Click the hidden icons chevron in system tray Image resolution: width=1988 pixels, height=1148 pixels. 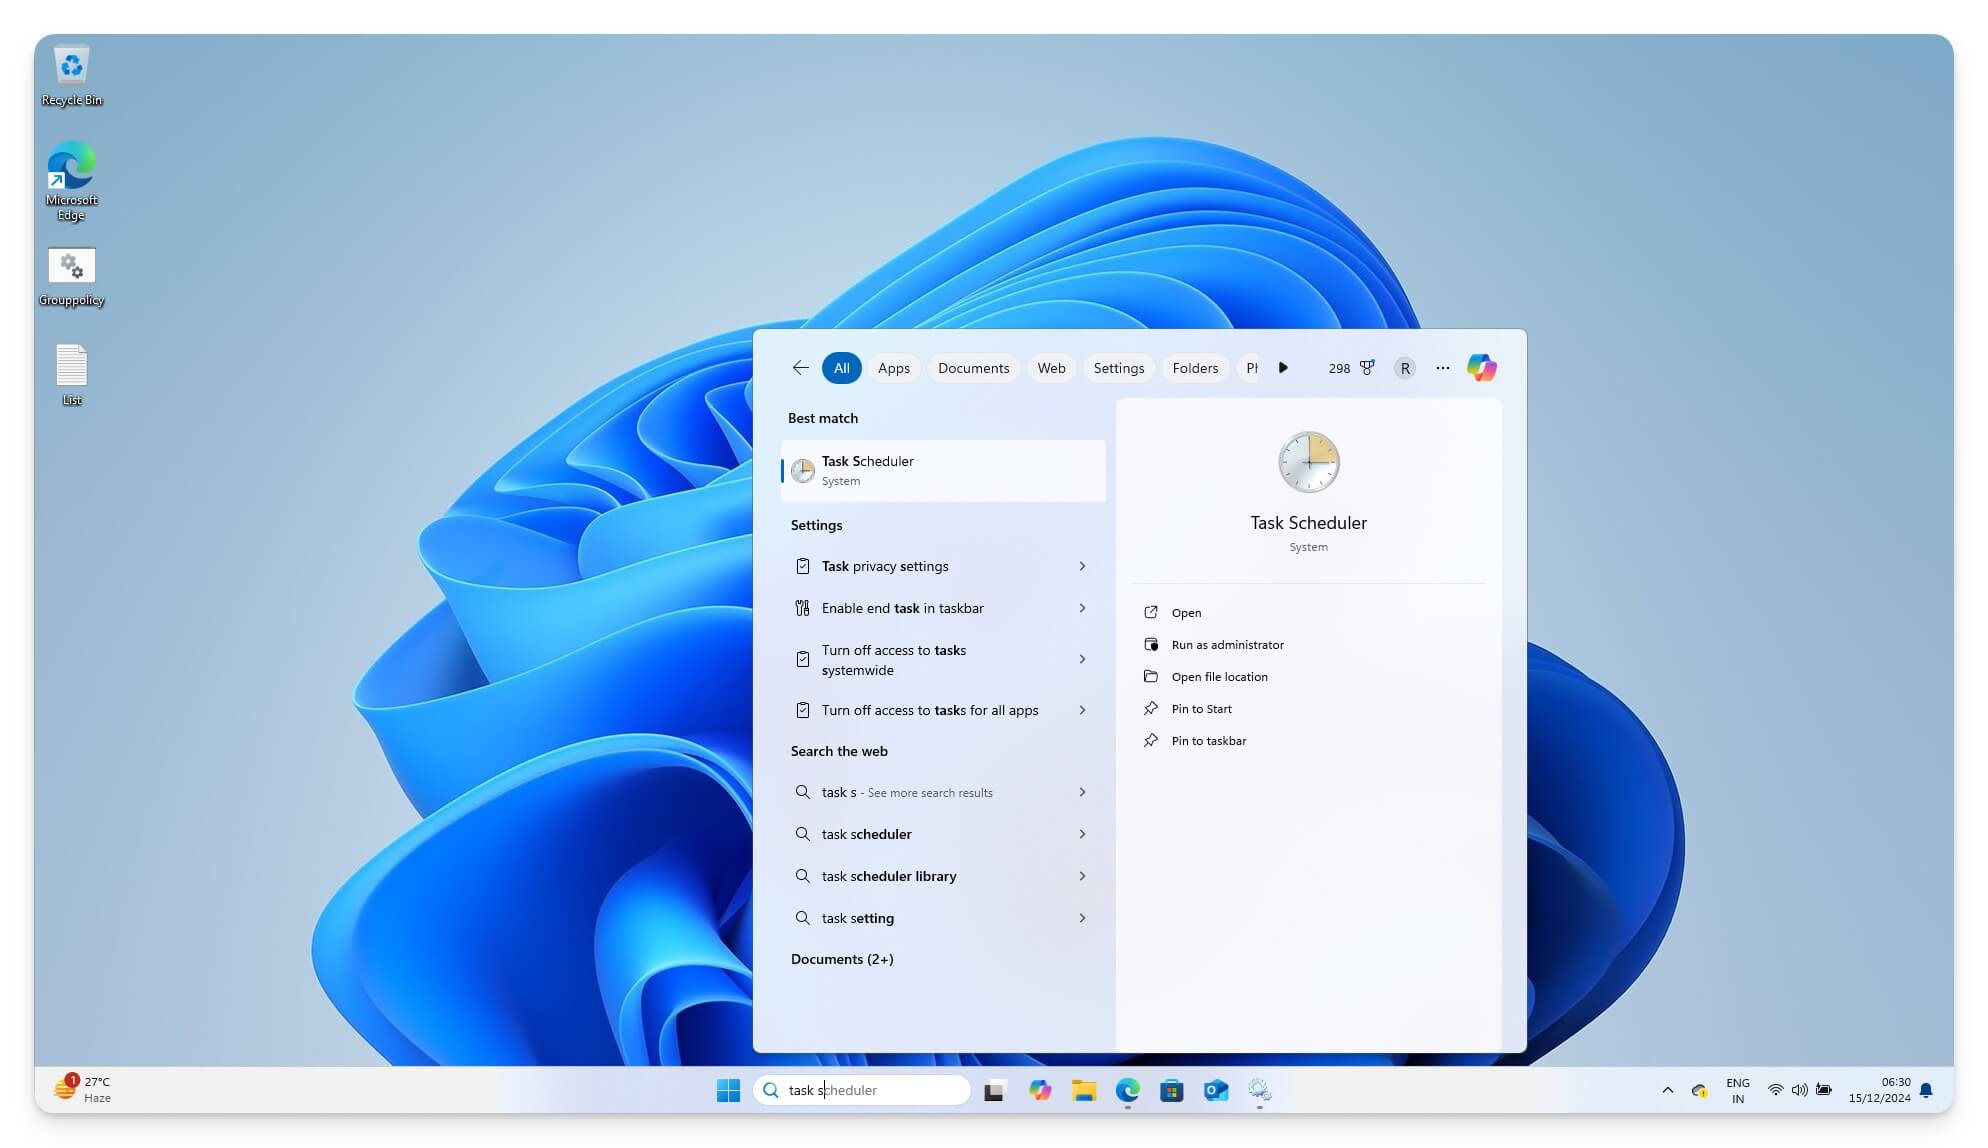coord(1667,1090)
